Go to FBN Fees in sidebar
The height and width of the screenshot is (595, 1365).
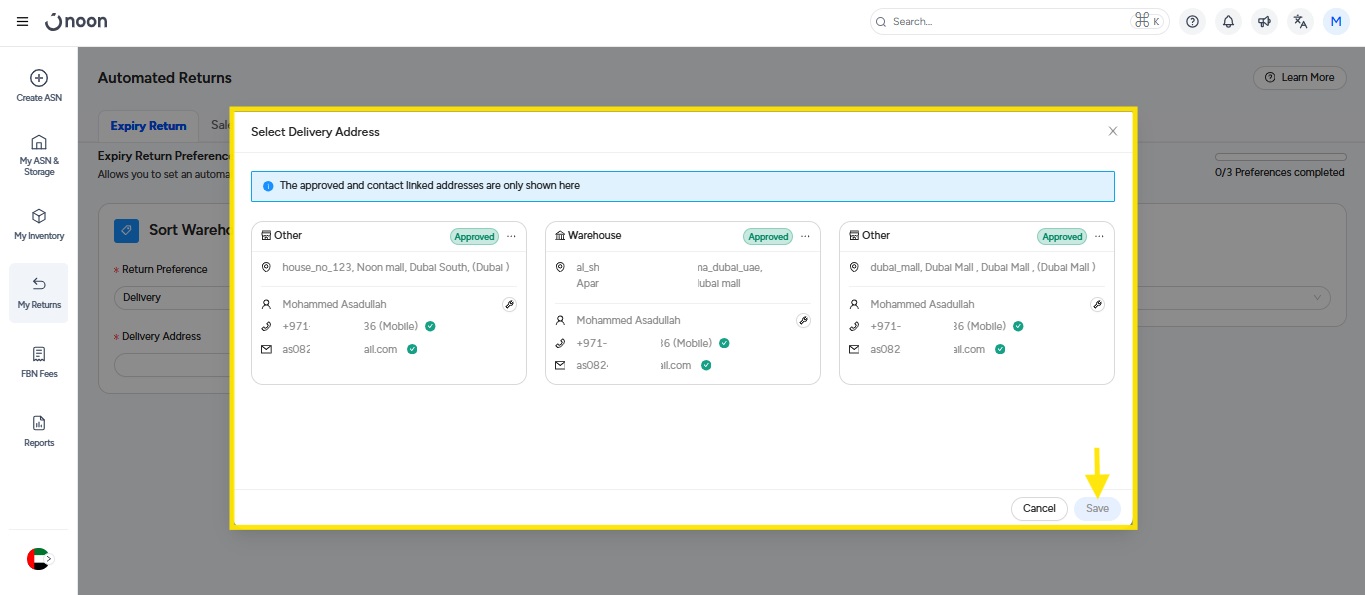[x=39, y=361]
